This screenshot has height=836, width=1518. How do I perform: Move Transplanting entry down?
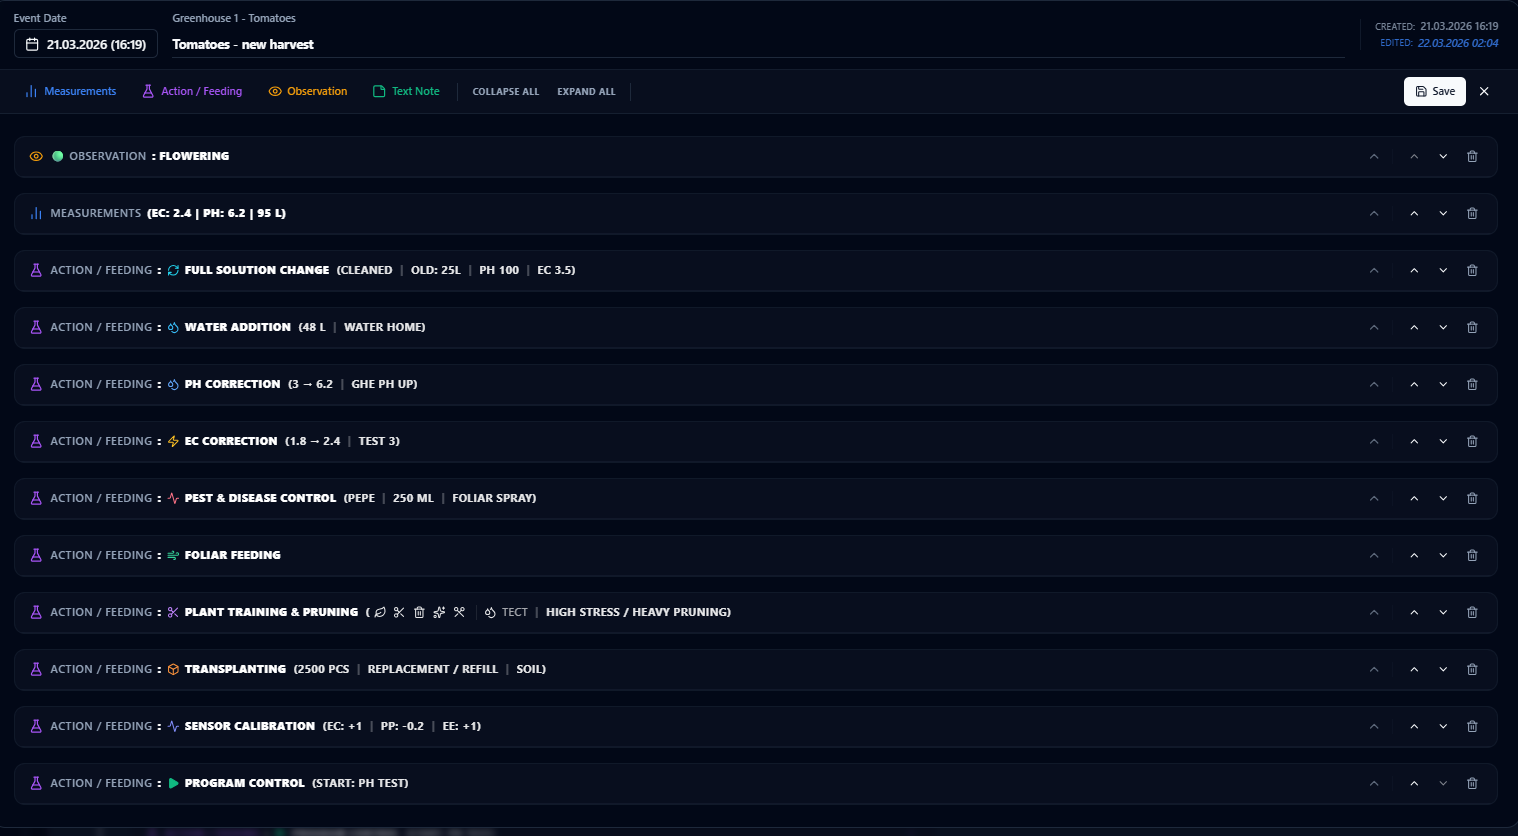(1443, 669)
